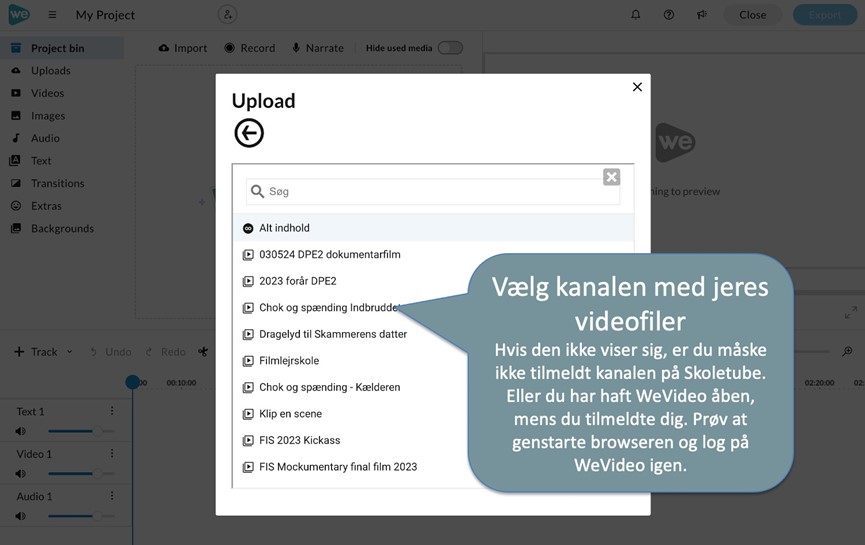Open Video 1 track options menu
Image resolution: width=865 pixels, height=545 pixels.
pyautogui.click(x=112, y=453)
